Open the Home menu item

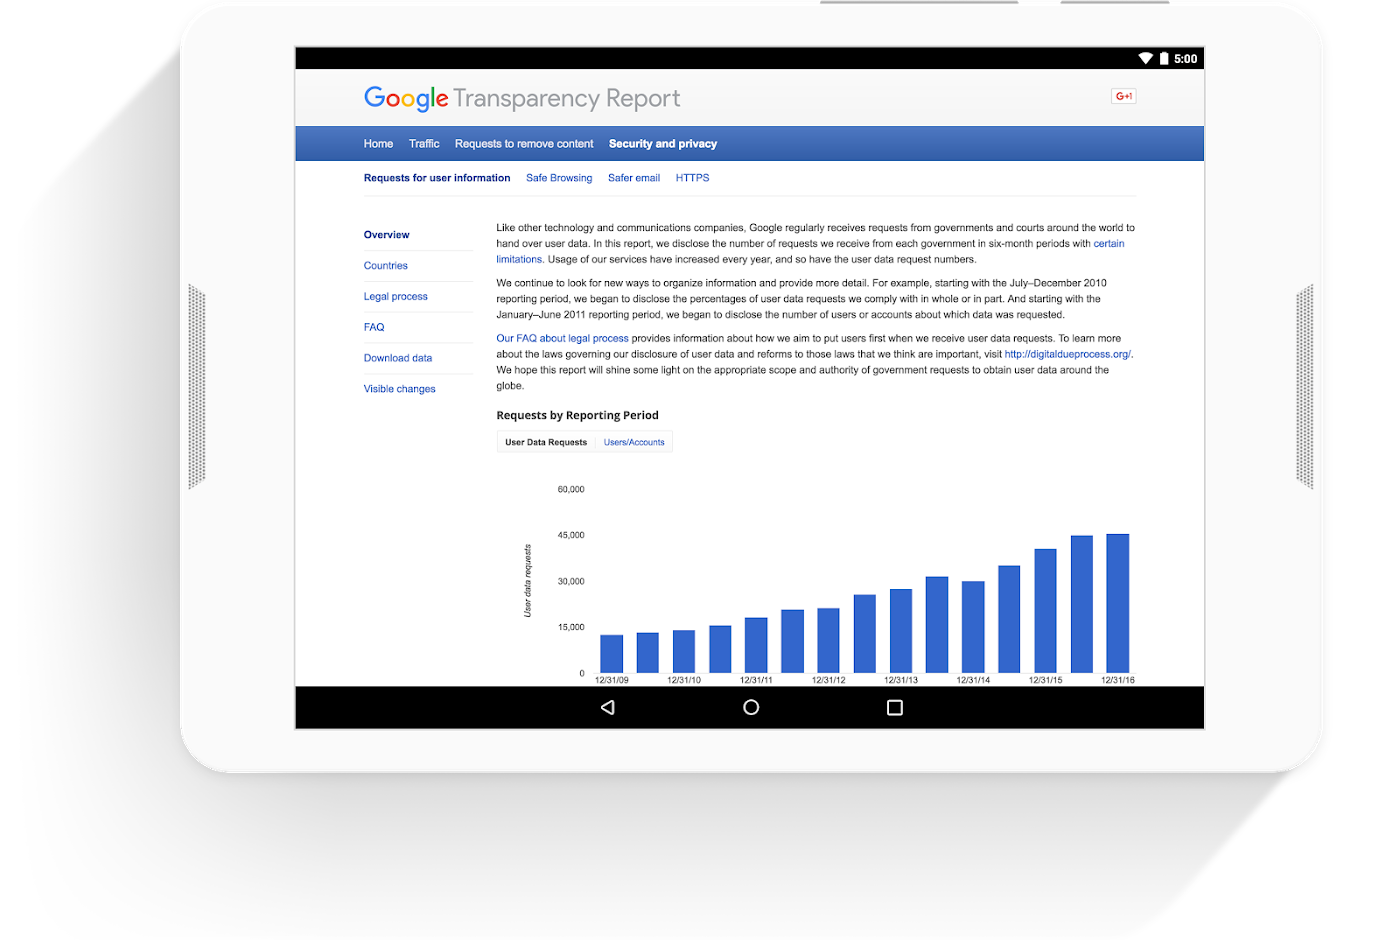[x=378, y=144]
